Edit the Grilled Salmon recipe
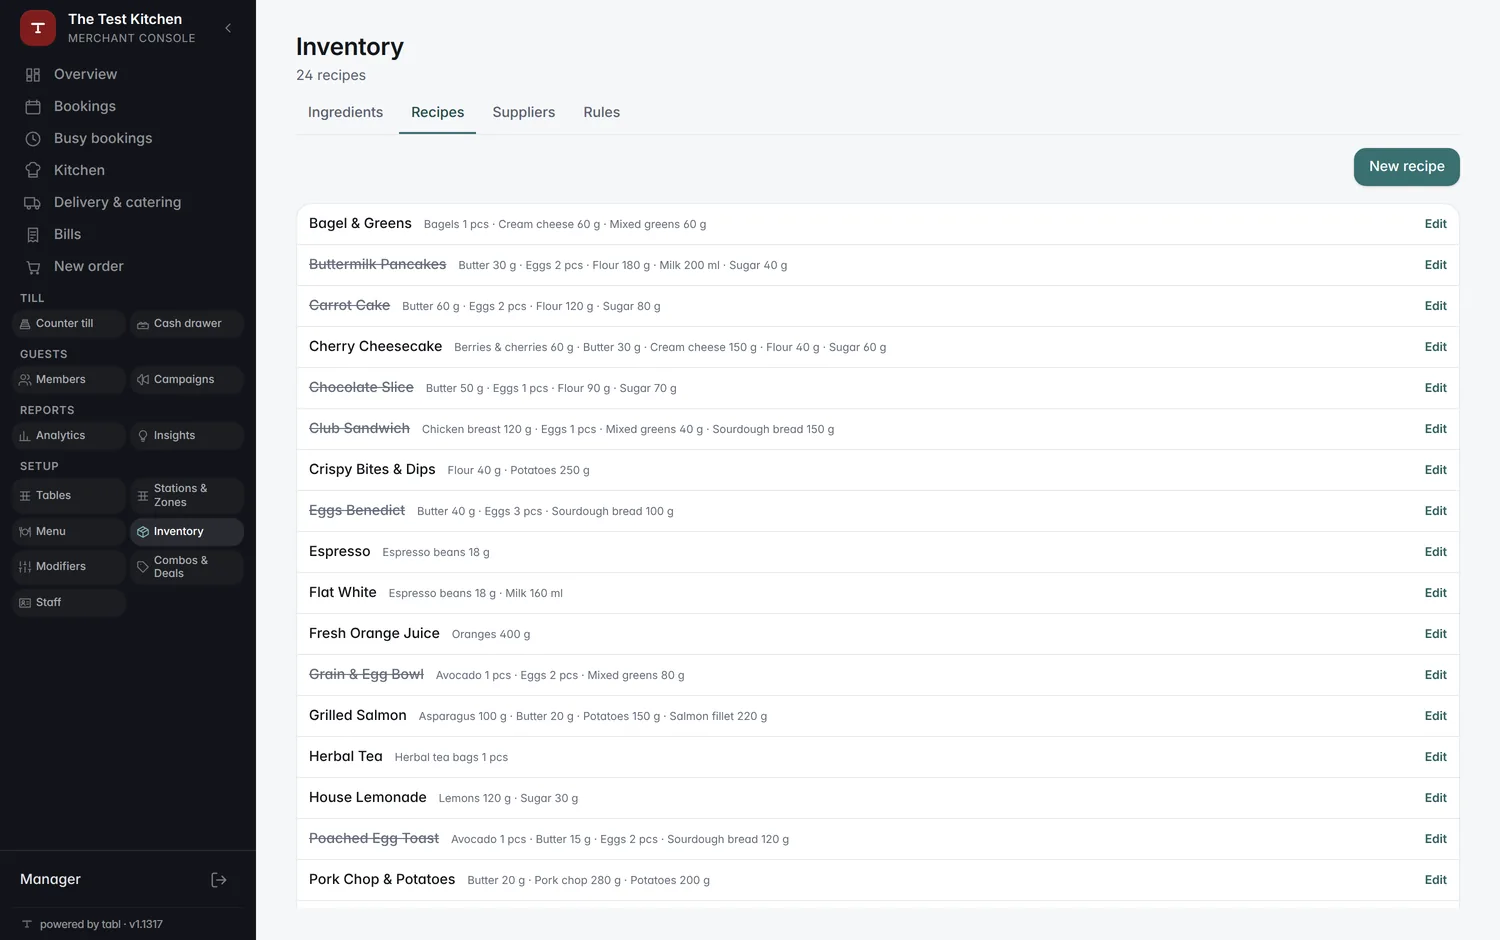The height and width of the screenshot is (940, 1500). coord(1435,717)
